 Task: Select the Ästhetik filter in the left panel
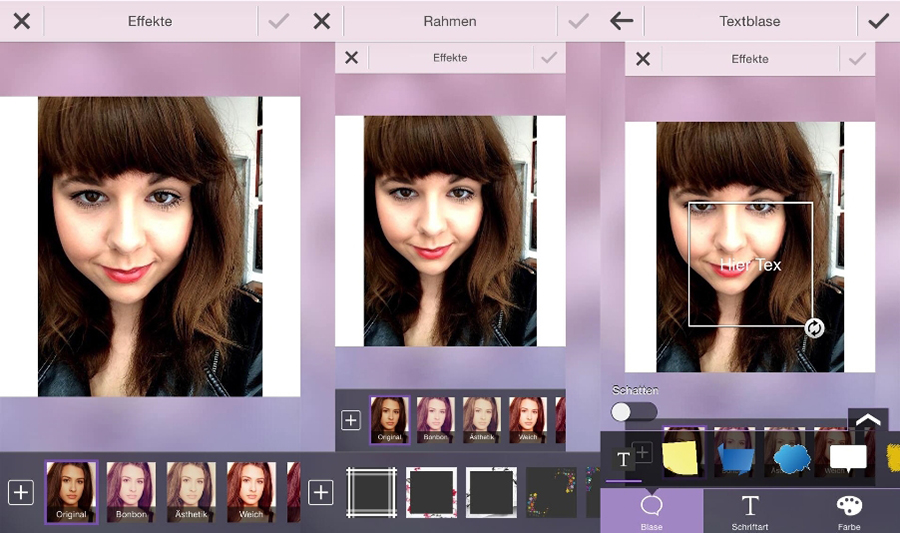(x=191, y=492)
